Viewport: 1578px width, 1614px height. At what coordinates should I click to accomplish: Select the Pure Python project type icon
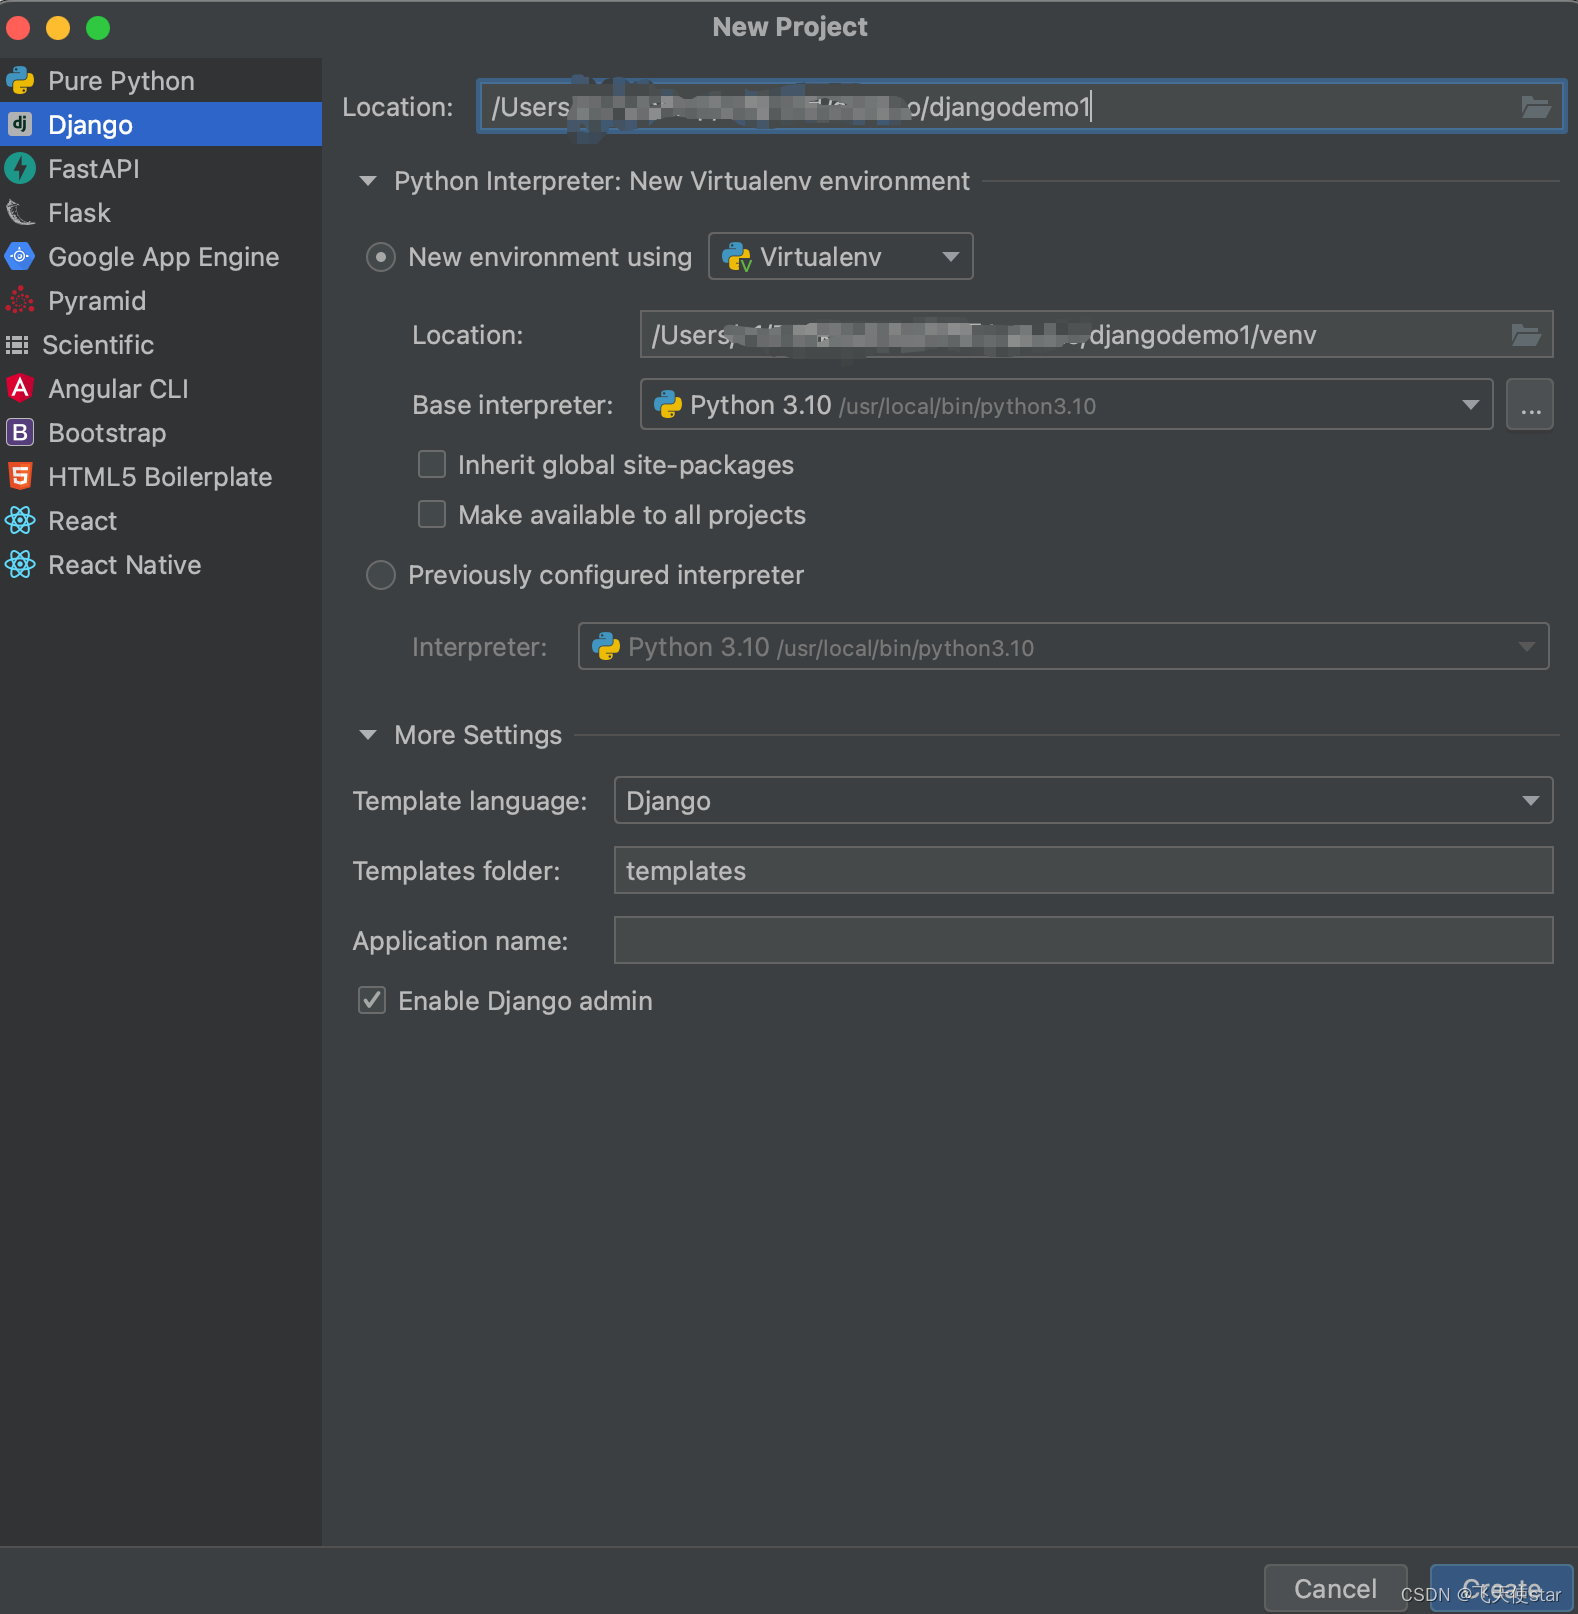pos(20,81)
